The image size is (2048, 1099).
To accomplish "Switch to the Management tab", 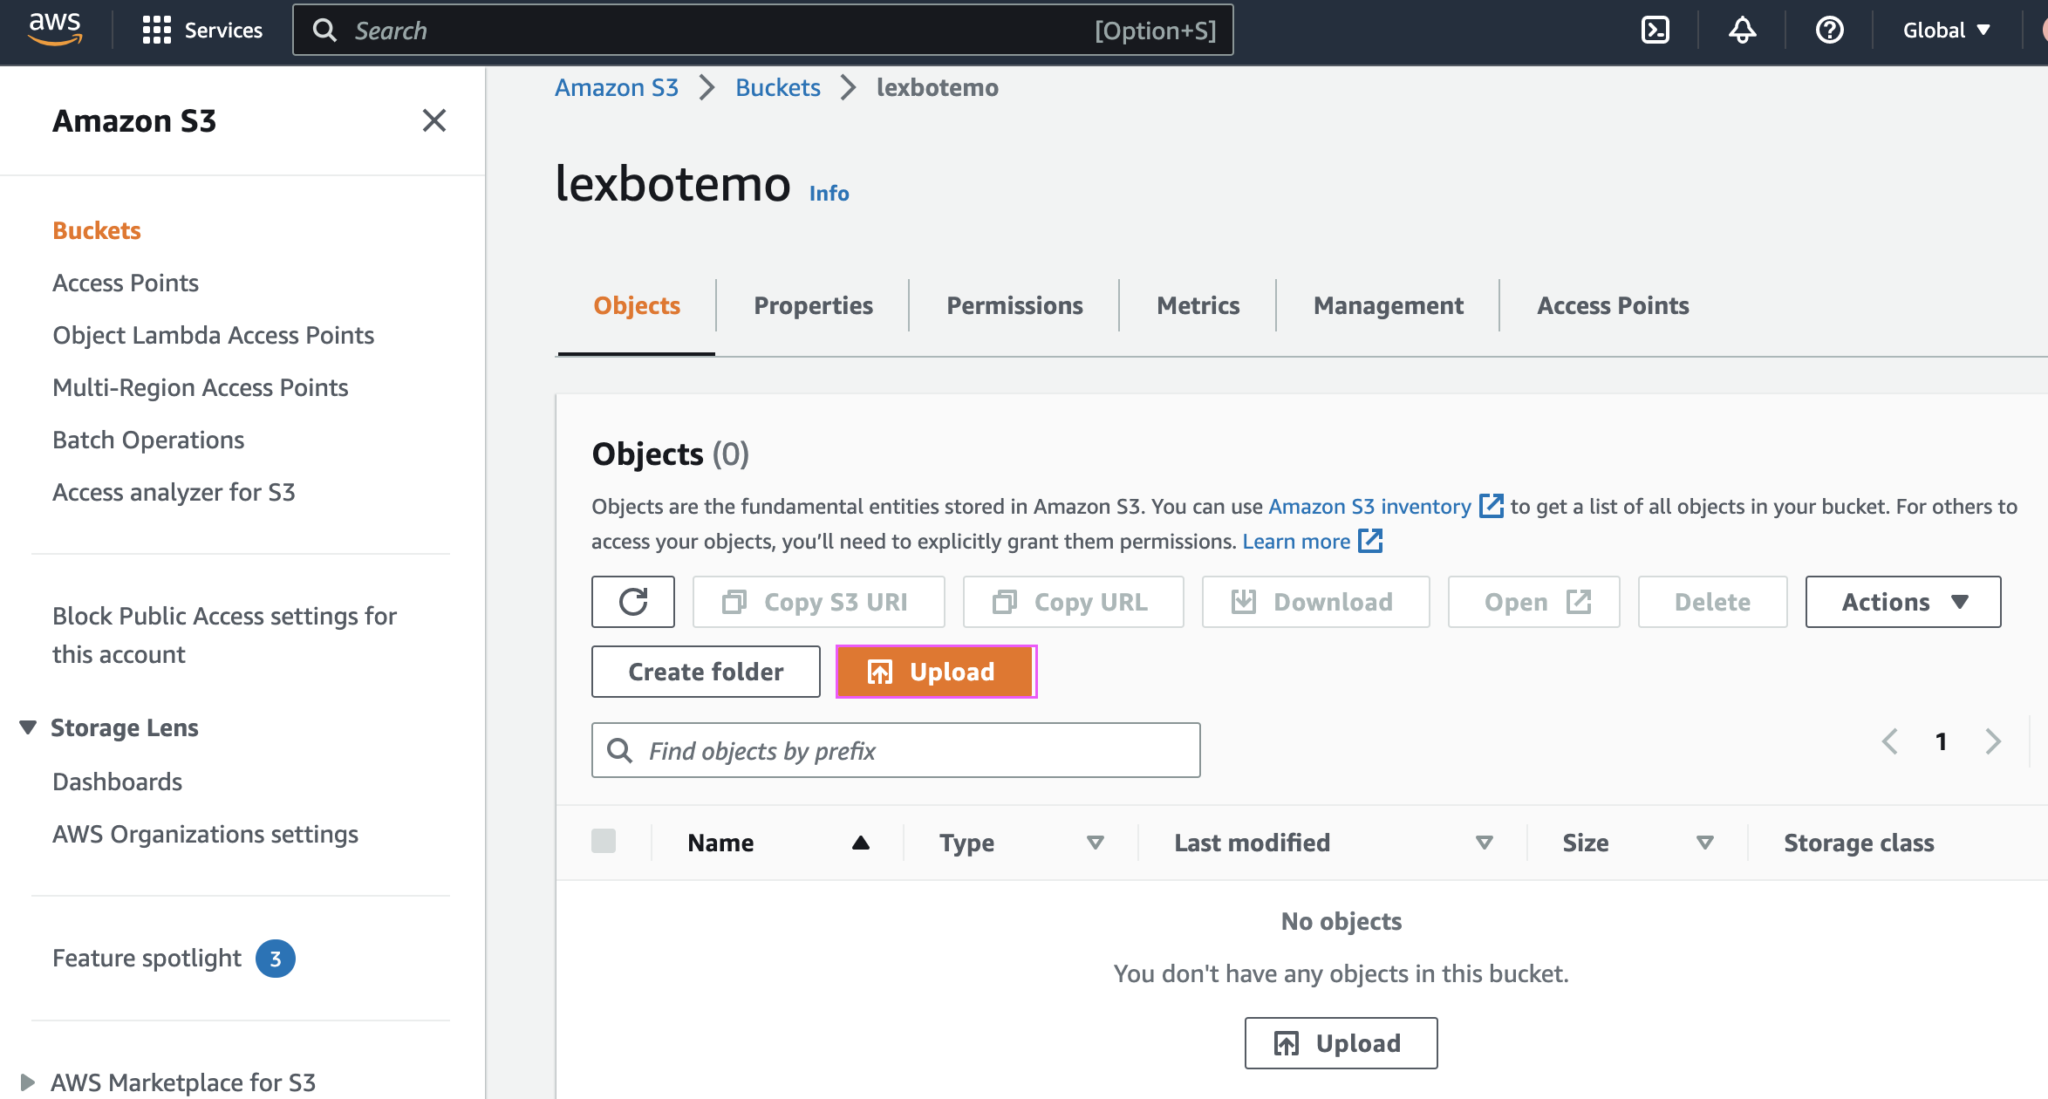I will [x=1388, y=305].
